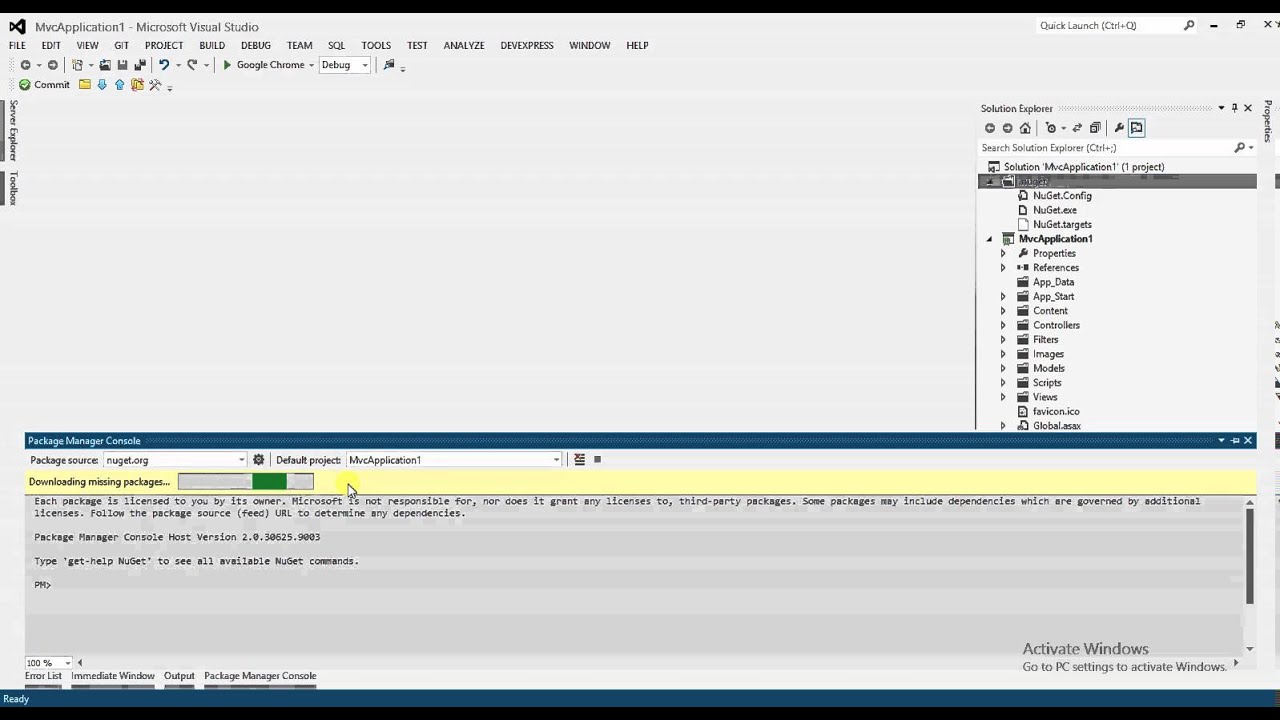Toggle Preview Selected Items in Solution Explorer

[x=1136, y=128]
